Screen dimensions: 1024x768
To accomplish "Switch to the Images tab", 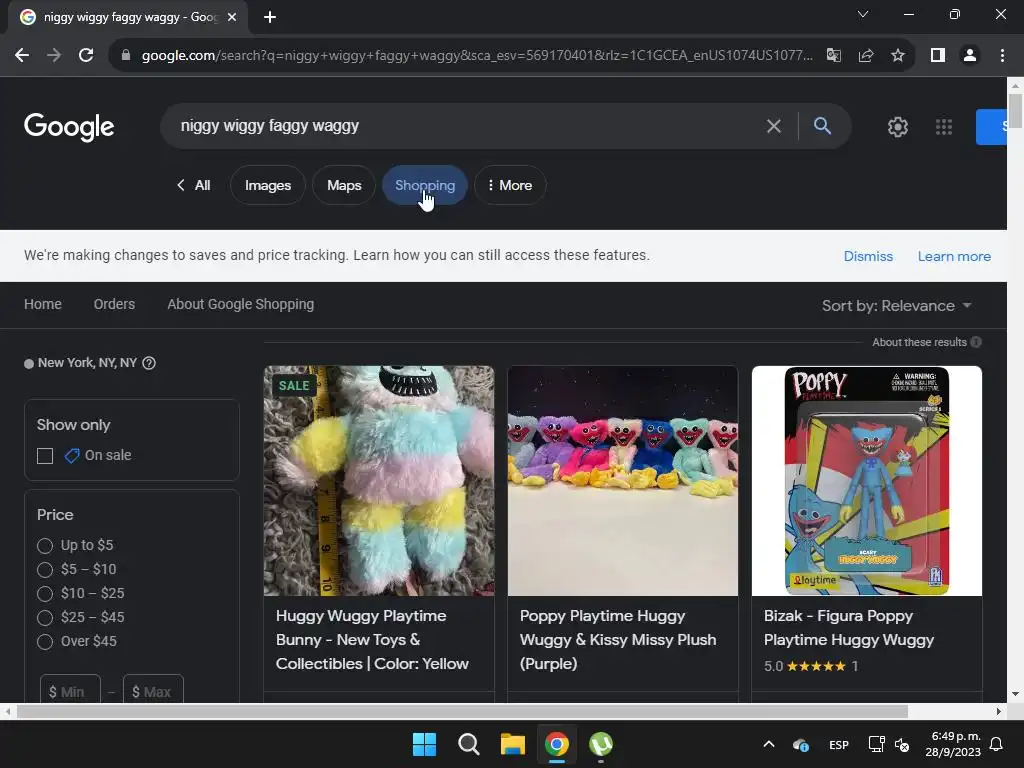I will pos(268,185).
